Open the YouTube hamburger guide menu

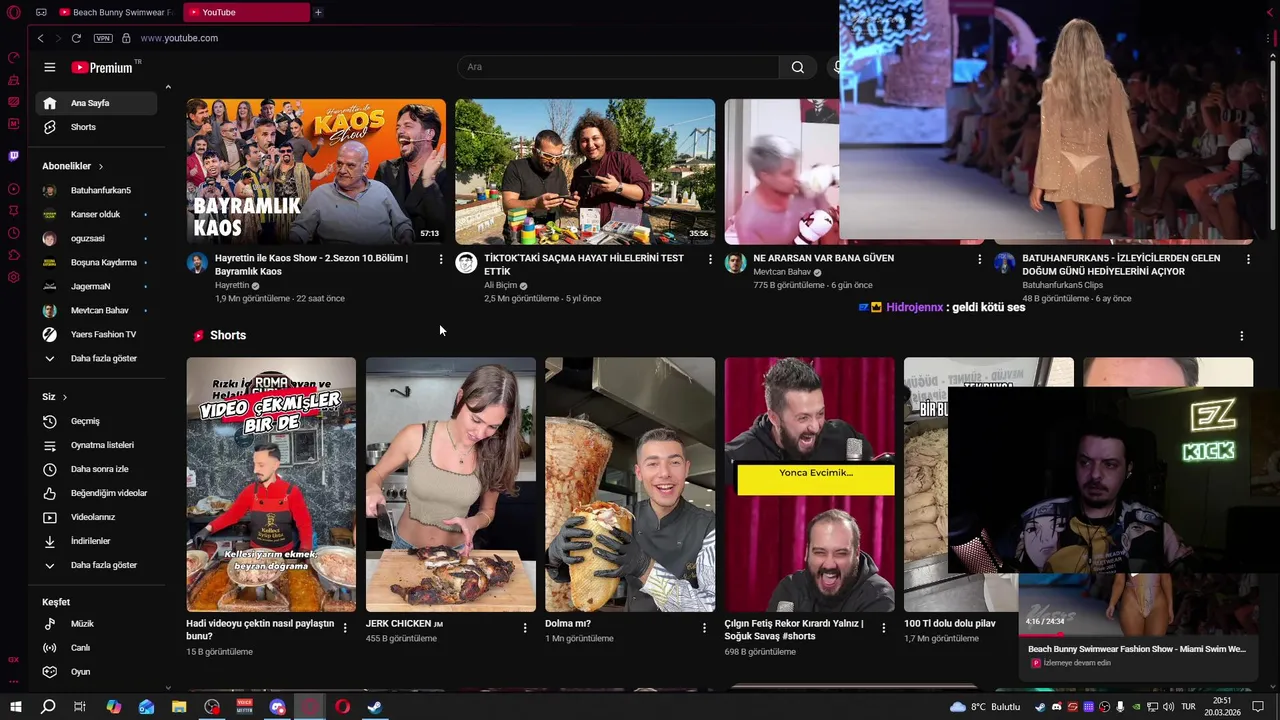pyautogui.click(x=50, y=67)
